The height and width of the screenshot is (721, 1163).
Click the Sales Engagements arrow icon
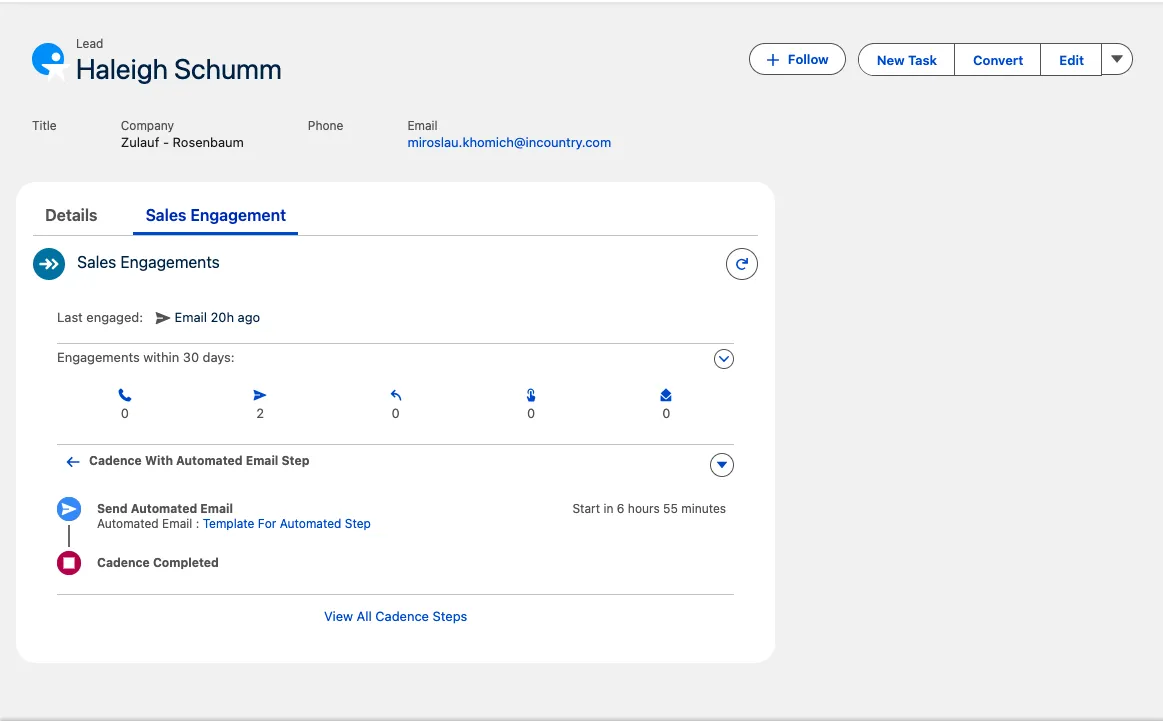49,264
